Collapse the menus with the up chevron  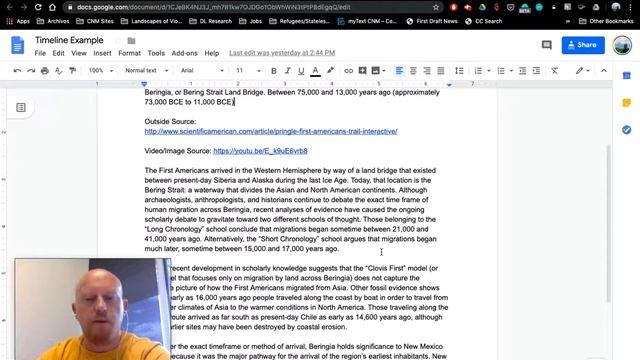click(604, 71)
